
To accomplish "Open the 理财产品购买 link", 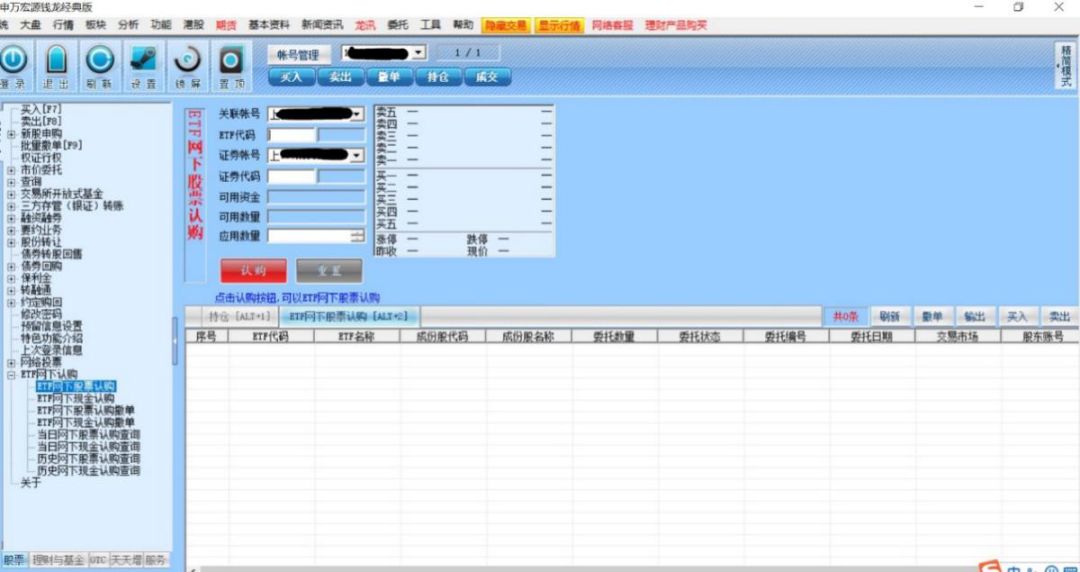I will 676,25.
